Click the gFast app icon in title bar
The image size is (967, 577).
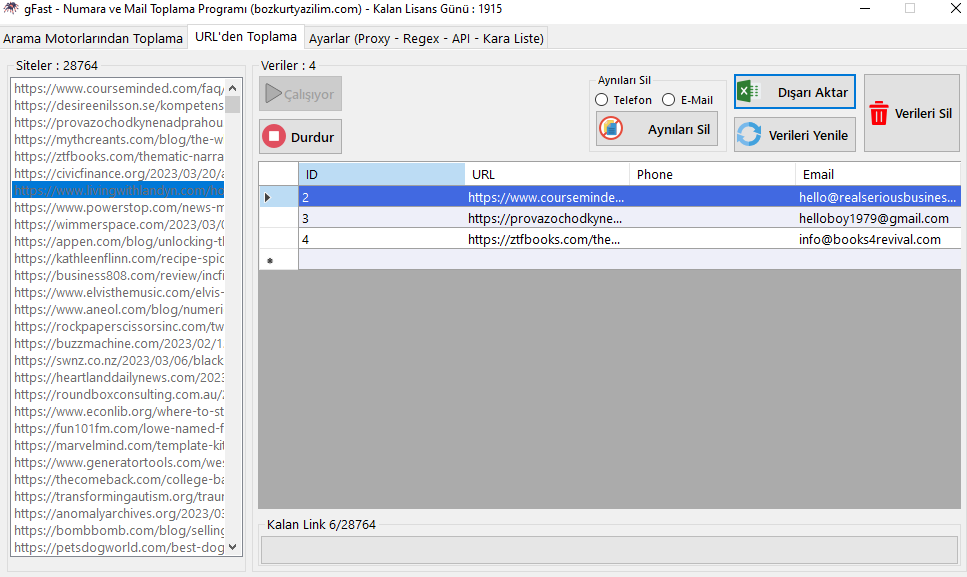click(x=10, y=9)
